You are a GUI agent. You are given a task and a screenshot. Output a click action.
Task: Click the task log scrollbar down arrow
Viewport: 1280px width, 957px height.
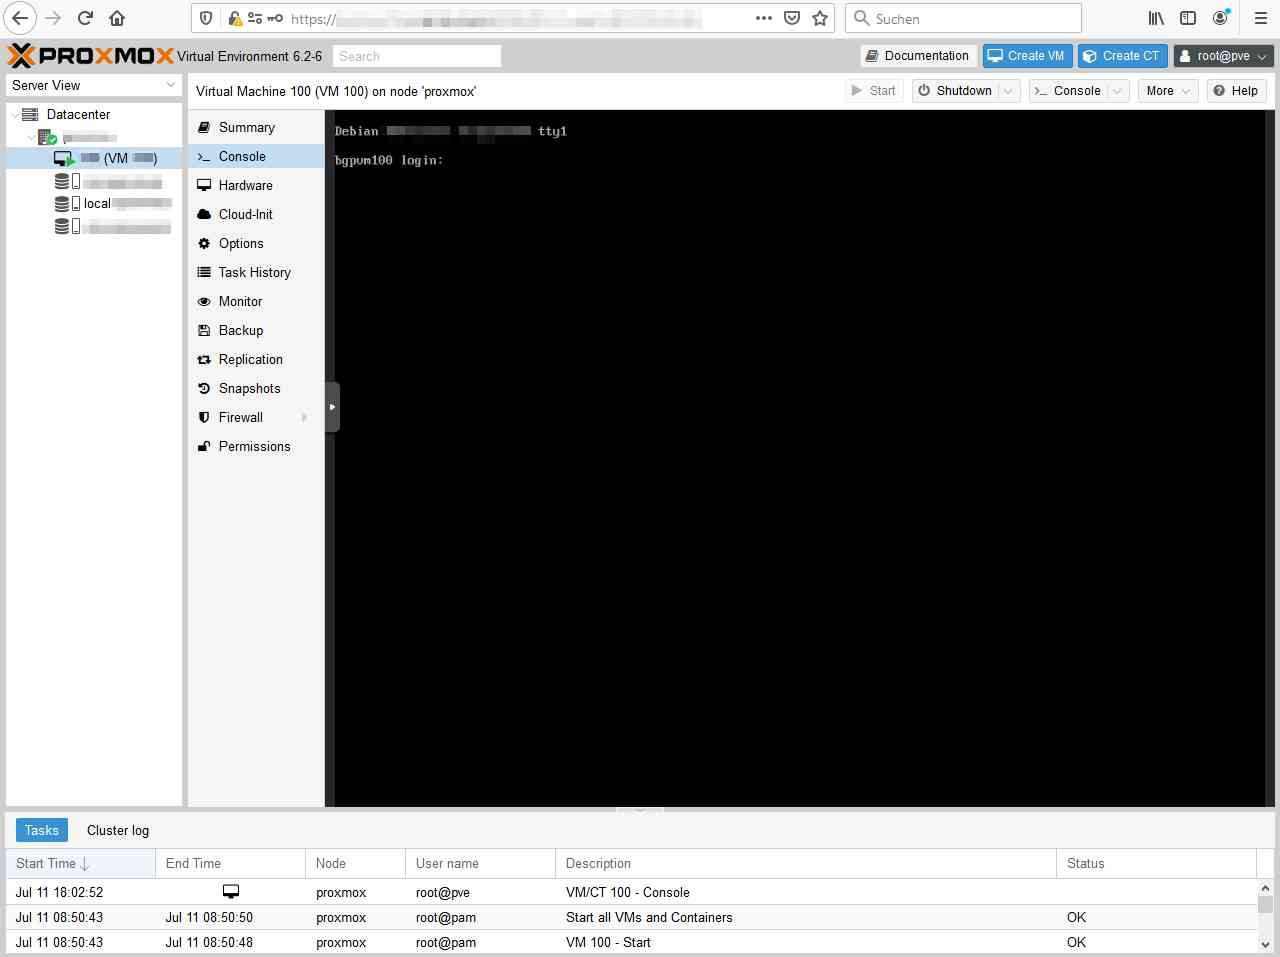[x=1265, y=944]
